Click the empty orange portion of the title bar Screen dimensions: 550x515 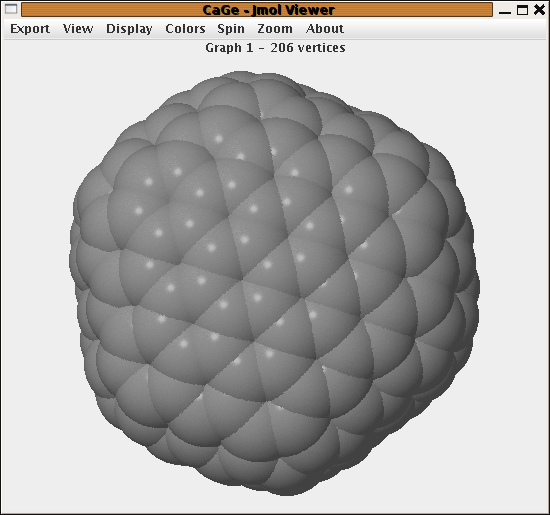tap(105, 10)
